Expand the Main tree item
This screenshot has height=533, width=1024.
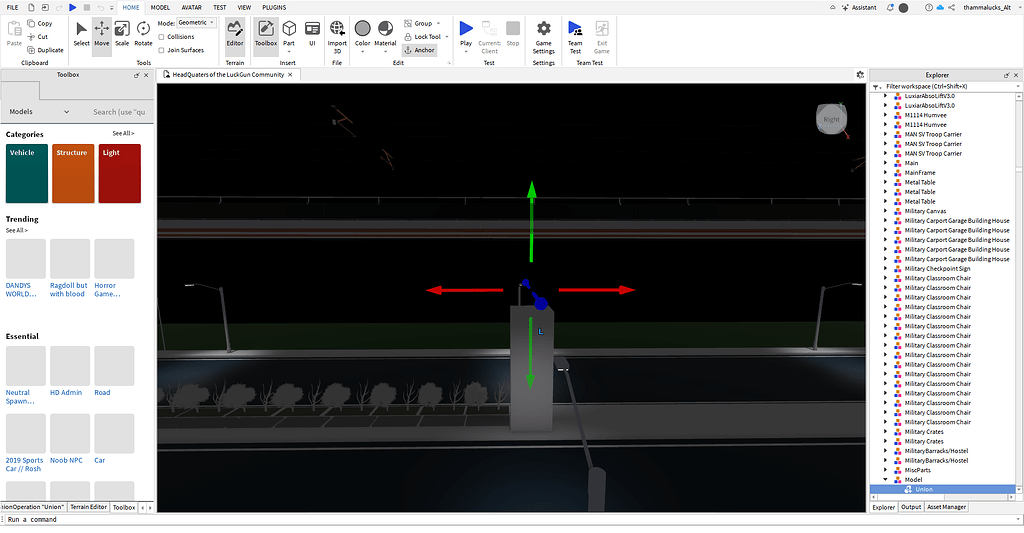point(886,163)
